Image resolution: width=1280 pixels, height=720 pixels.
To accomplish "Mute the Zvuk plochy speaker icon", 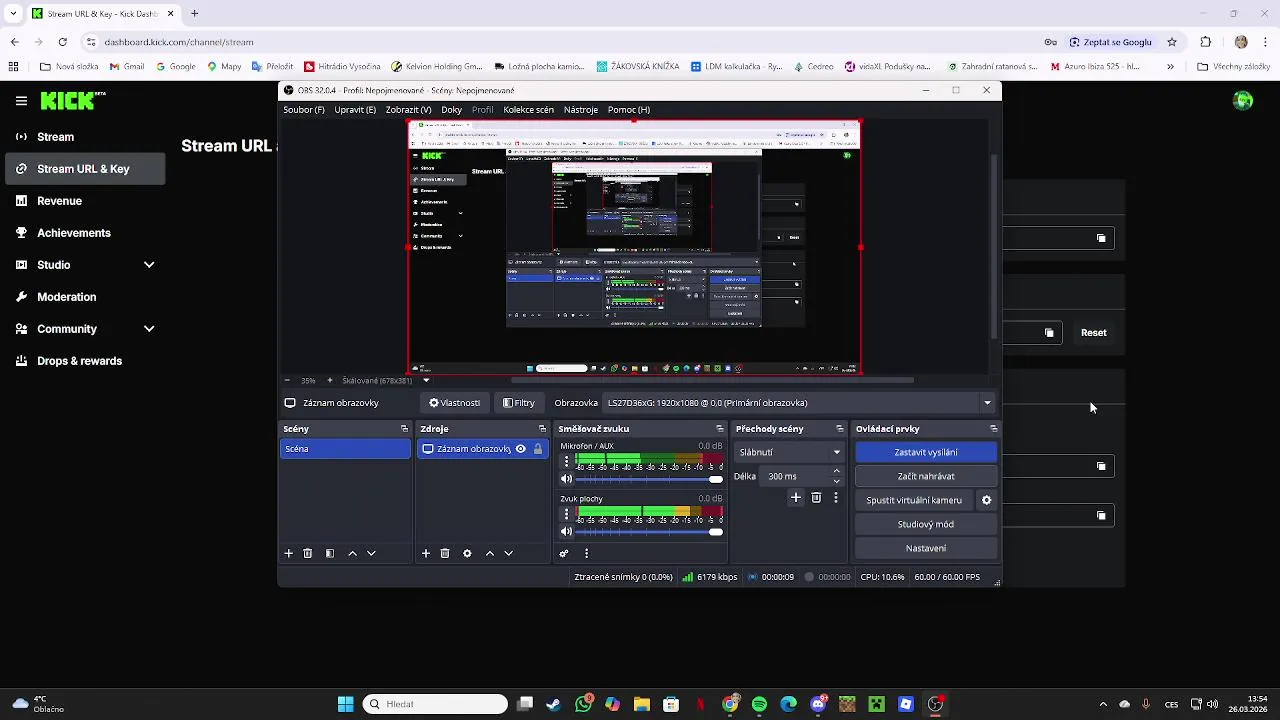I will pos(566,532).
